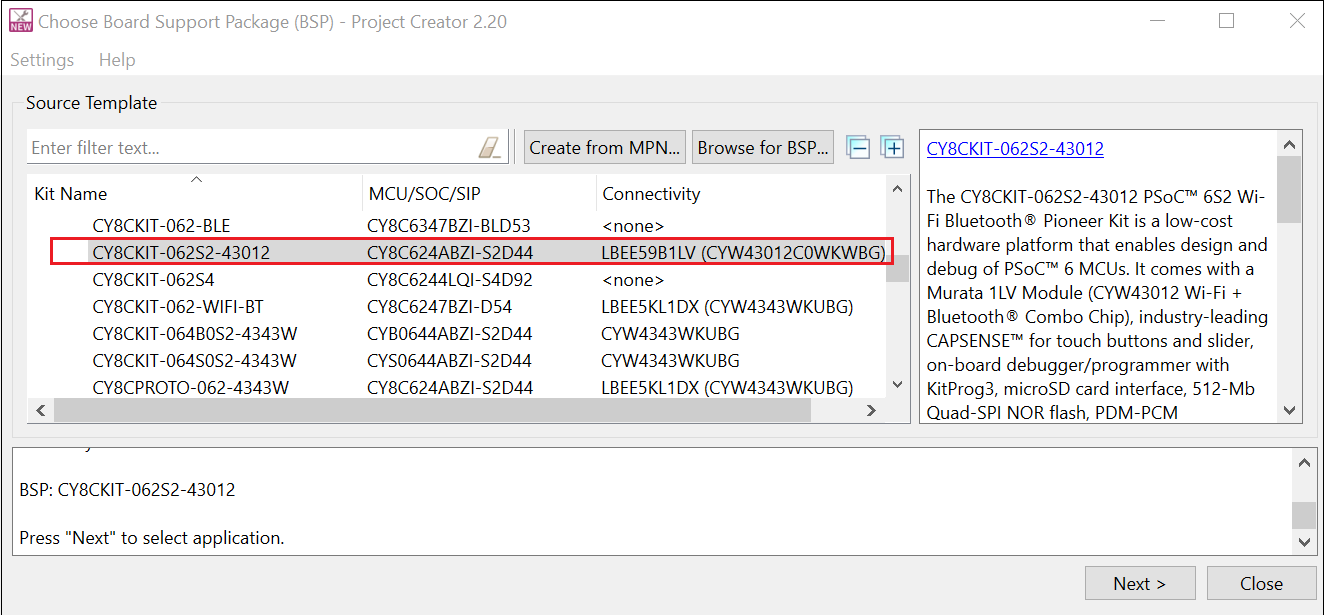Click the message log scroll up arrow

click(x=1304, y=462)
